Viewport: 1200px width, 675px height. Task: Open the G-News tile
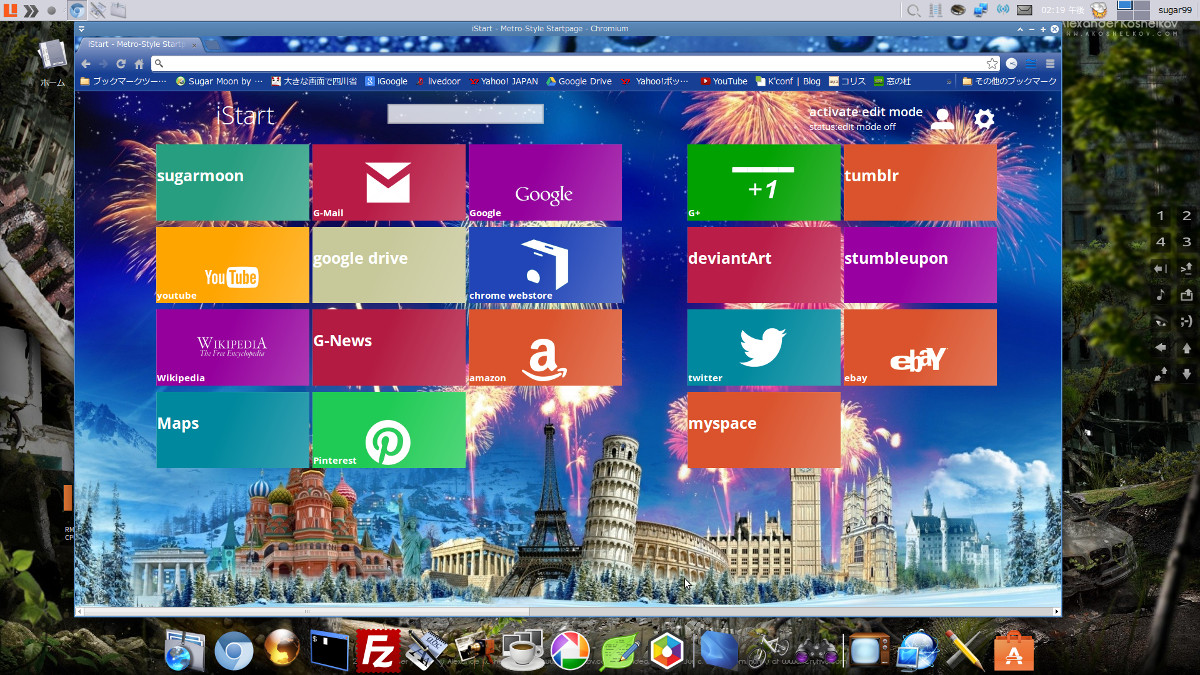389,347
